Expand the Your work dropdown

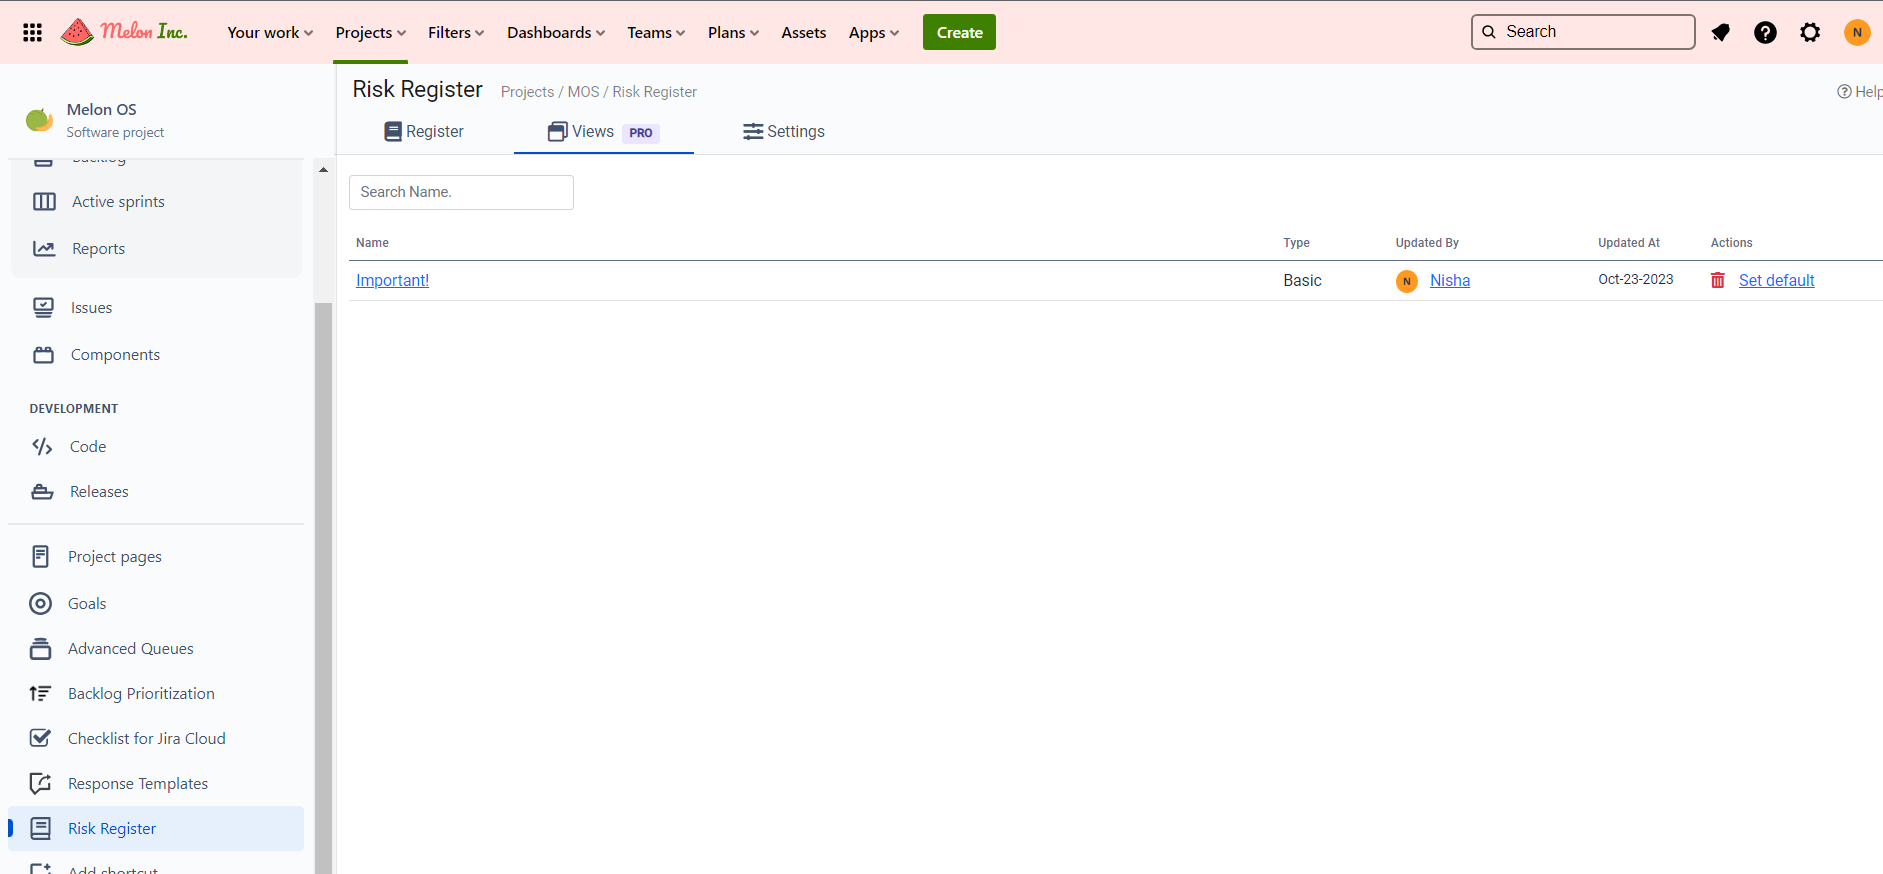point(270,32)
